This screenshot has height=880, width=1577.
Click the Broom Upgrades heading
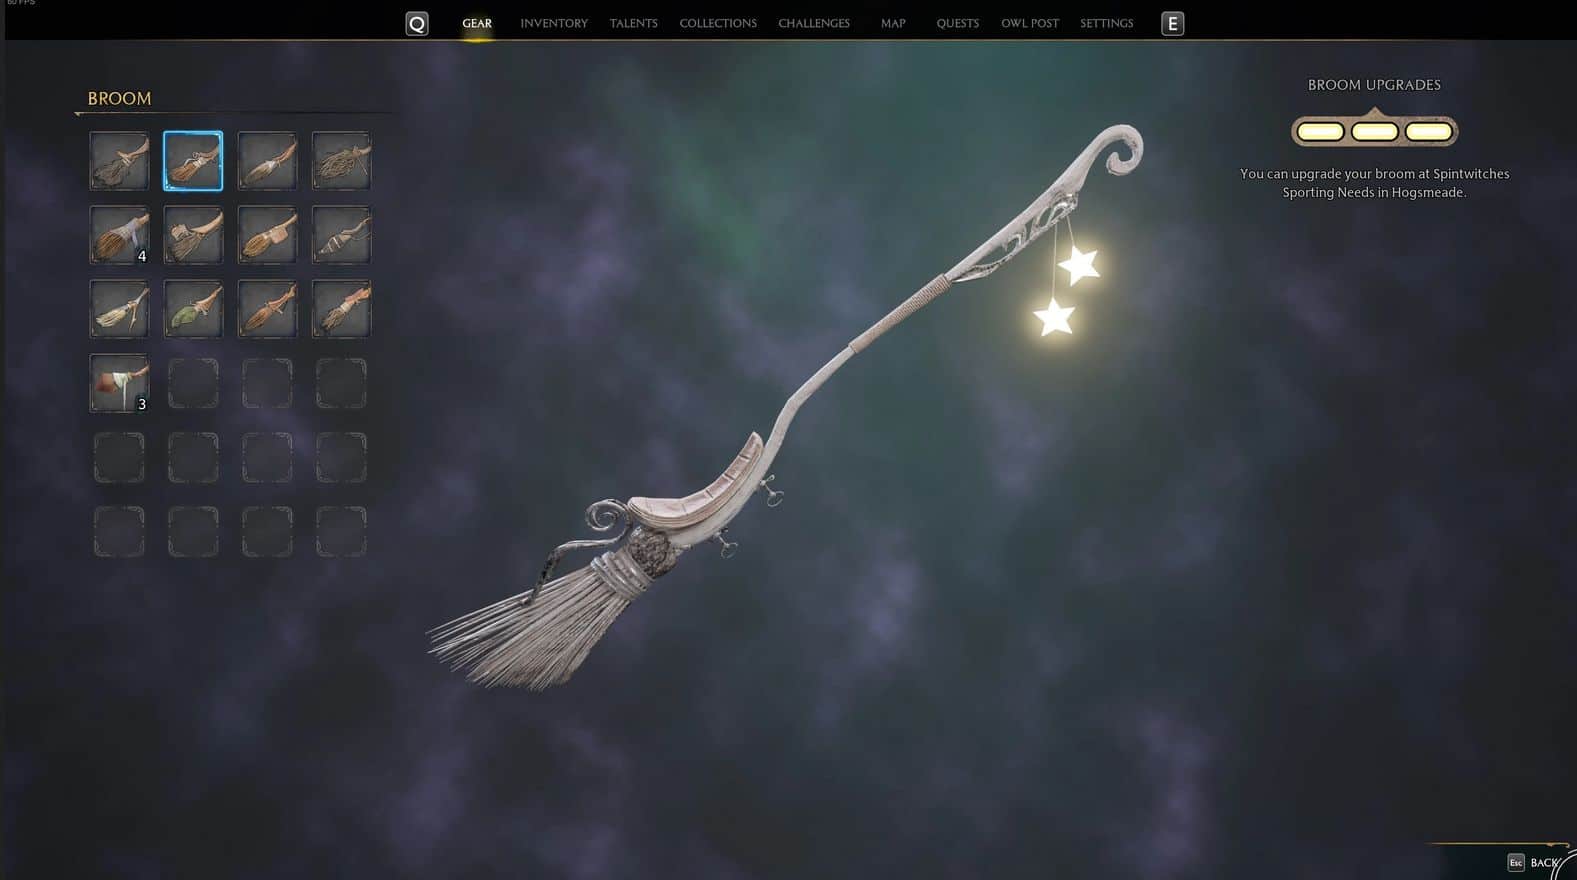1374,85
